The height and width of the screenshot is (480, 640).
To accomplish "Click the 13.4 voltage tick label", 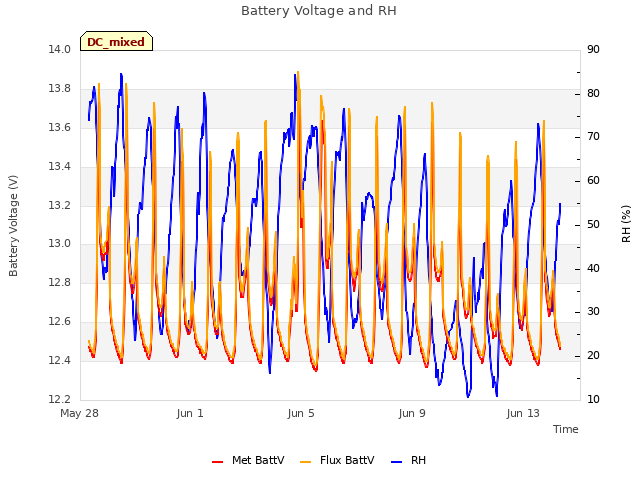I will tap(59, 166).
